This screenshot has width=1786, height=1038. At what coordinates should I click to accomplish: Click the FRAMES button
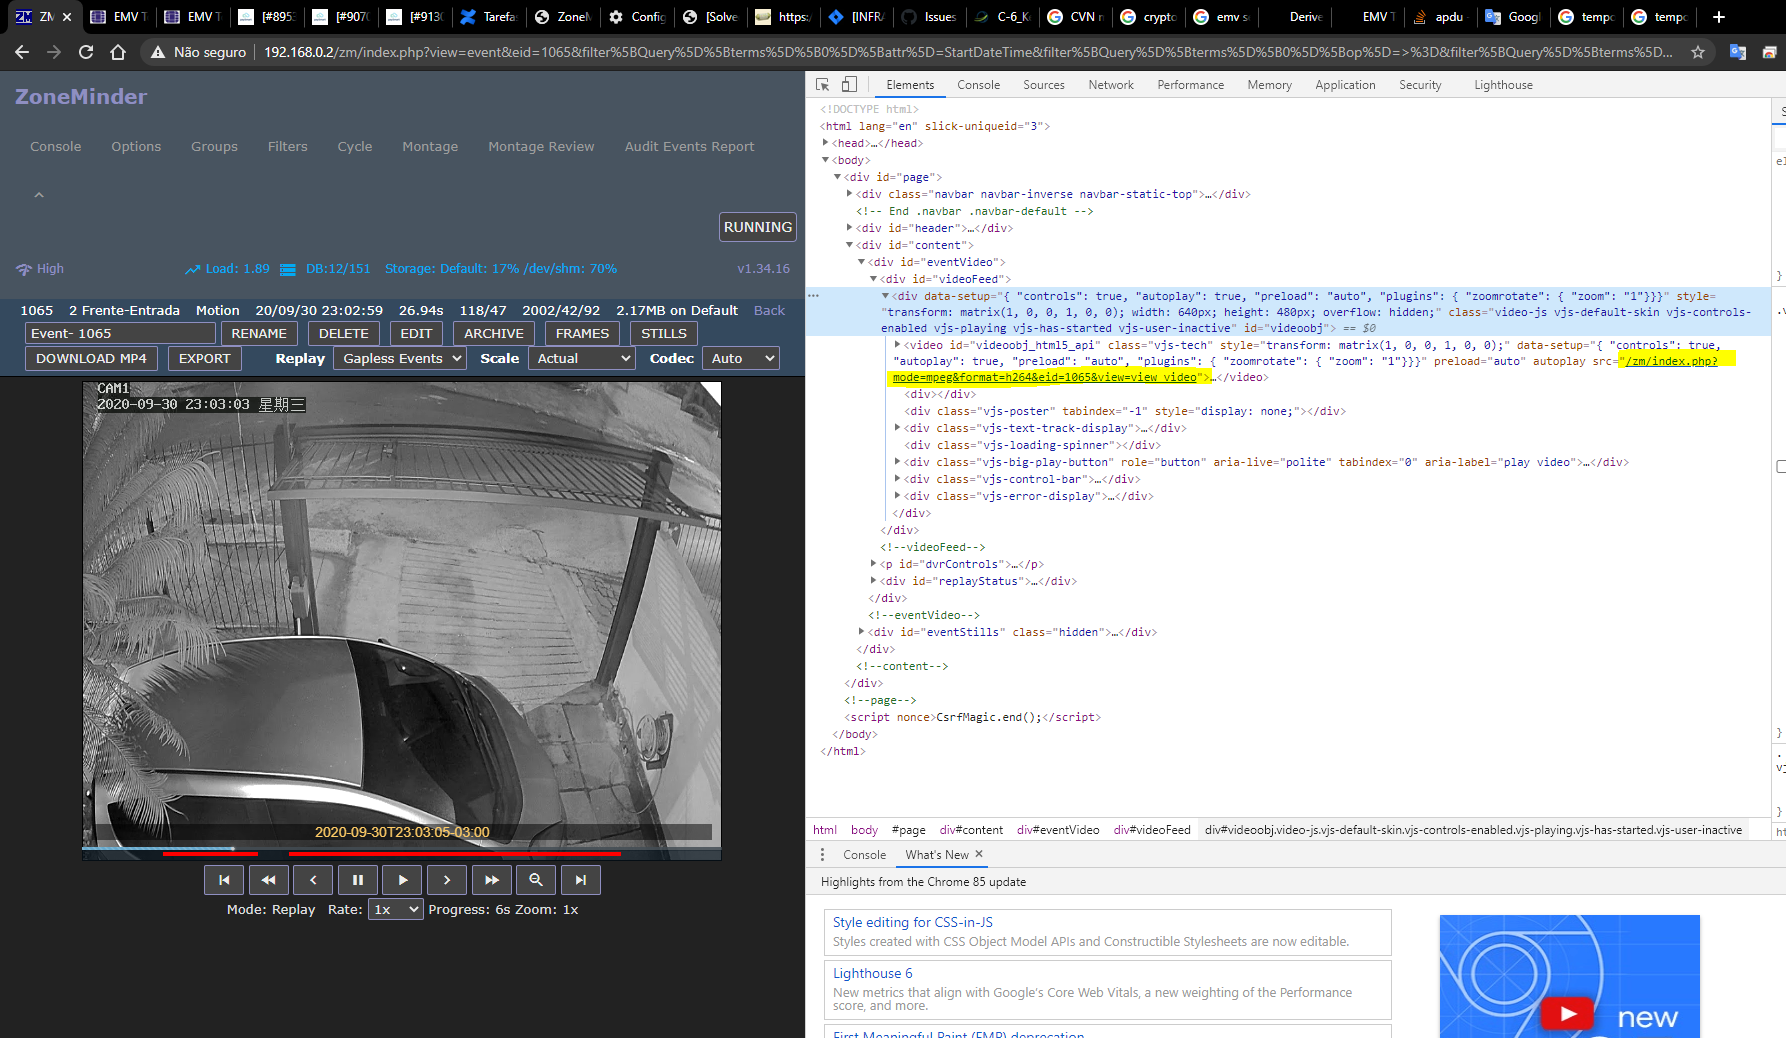(x=582, y=333)
